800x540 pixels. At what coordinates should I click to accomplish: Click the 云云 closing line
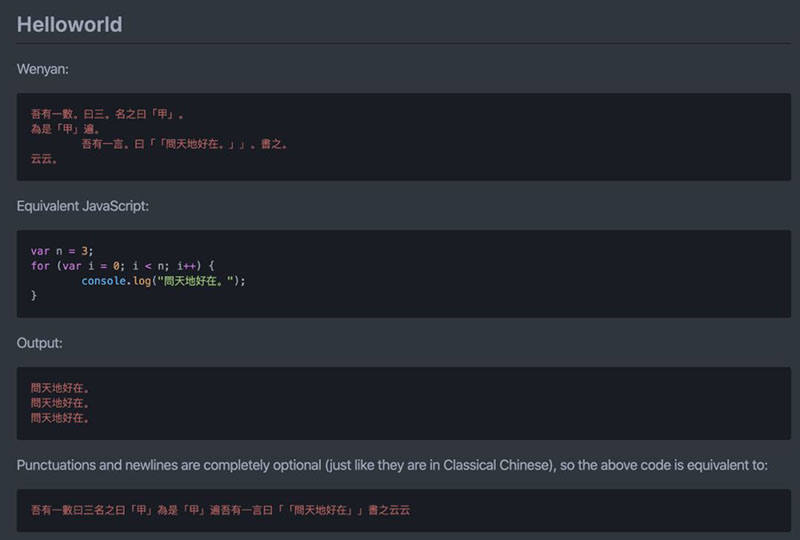click(44, 159)
